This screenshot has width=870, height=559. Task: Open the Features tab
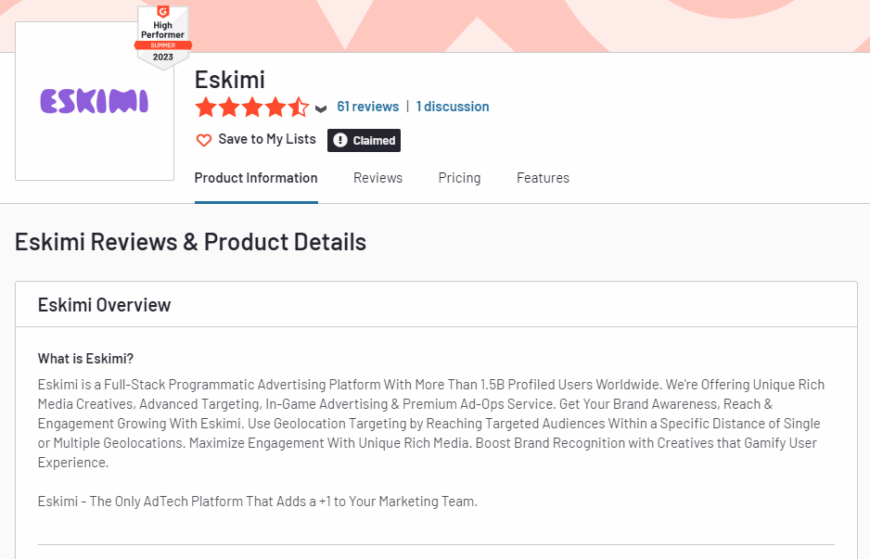click(543, 178)
